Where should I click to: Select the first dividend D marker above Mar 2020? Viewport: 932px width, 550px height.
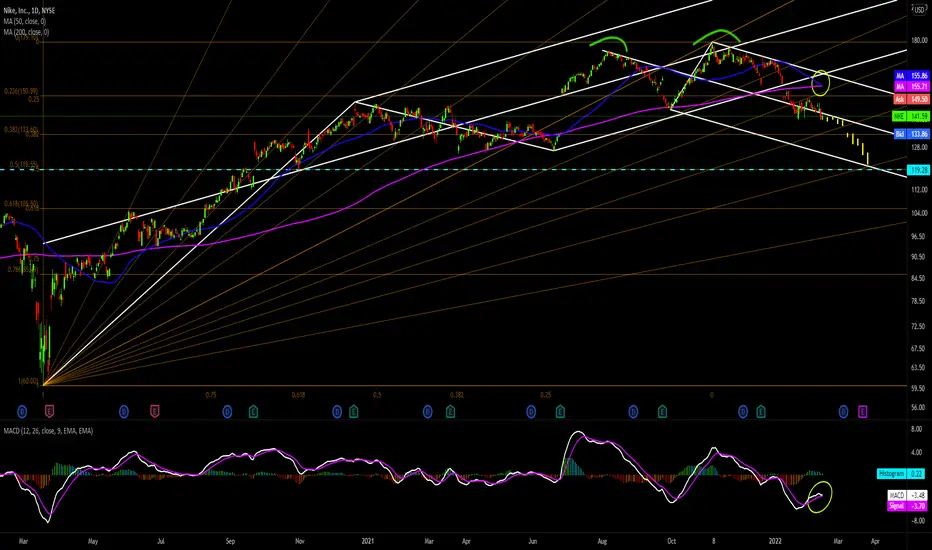[x=22, y=411]
